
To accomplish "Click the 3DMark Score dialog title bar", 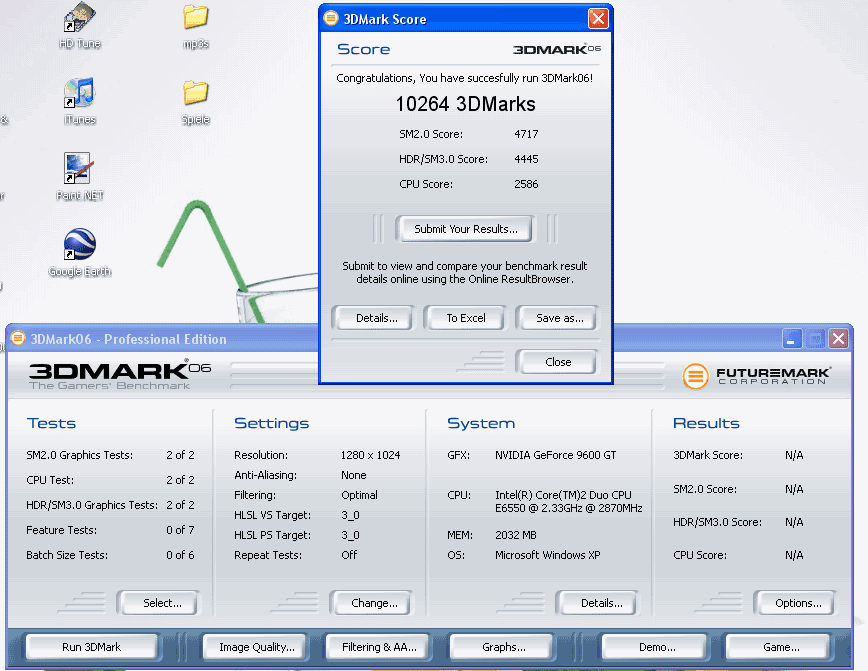I will point(466,19).
